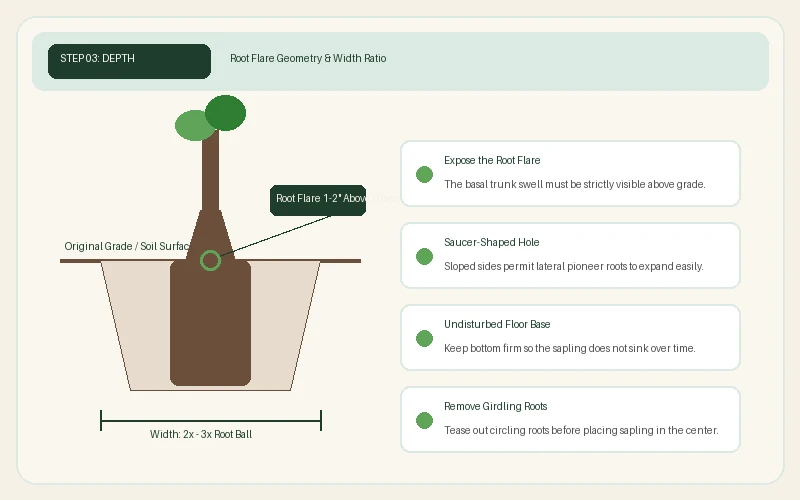The width and height of the screenshot is (800, 500).
Task: Open the Remove Girdling Roots card heading
Action: (x=495, y=406)
